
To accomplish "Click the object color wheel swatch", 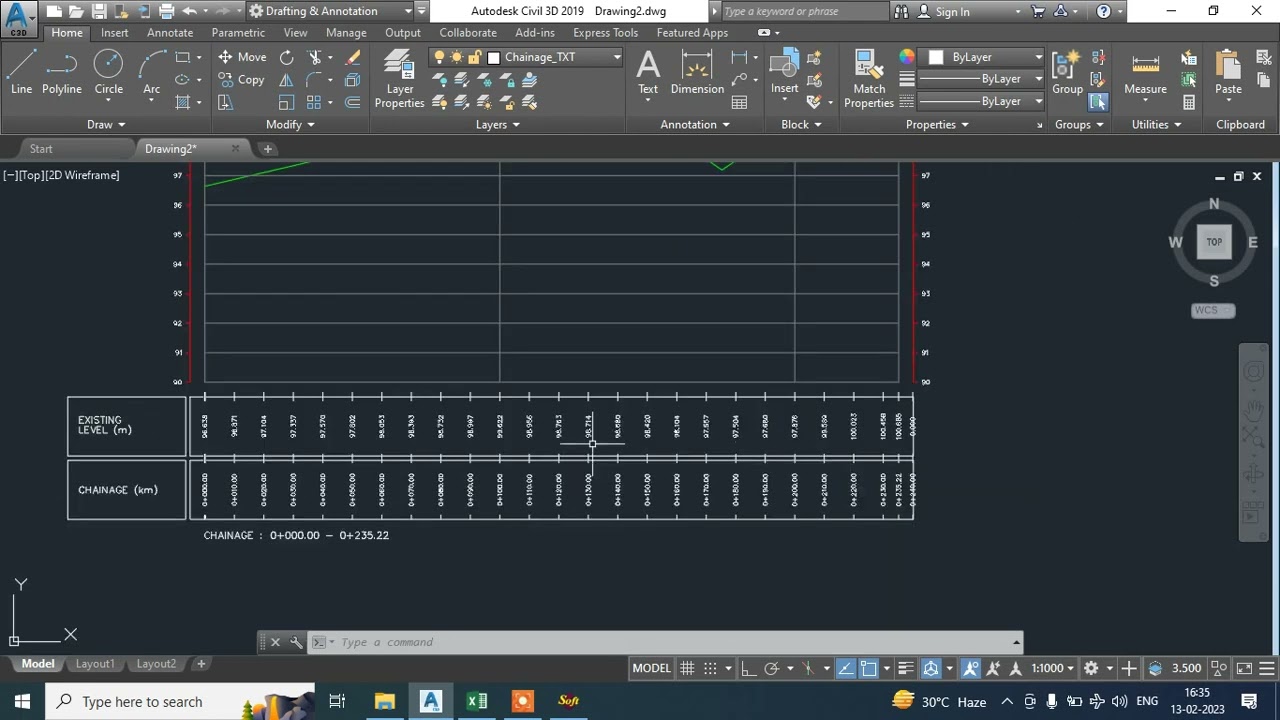I will (x=906, y=57).
